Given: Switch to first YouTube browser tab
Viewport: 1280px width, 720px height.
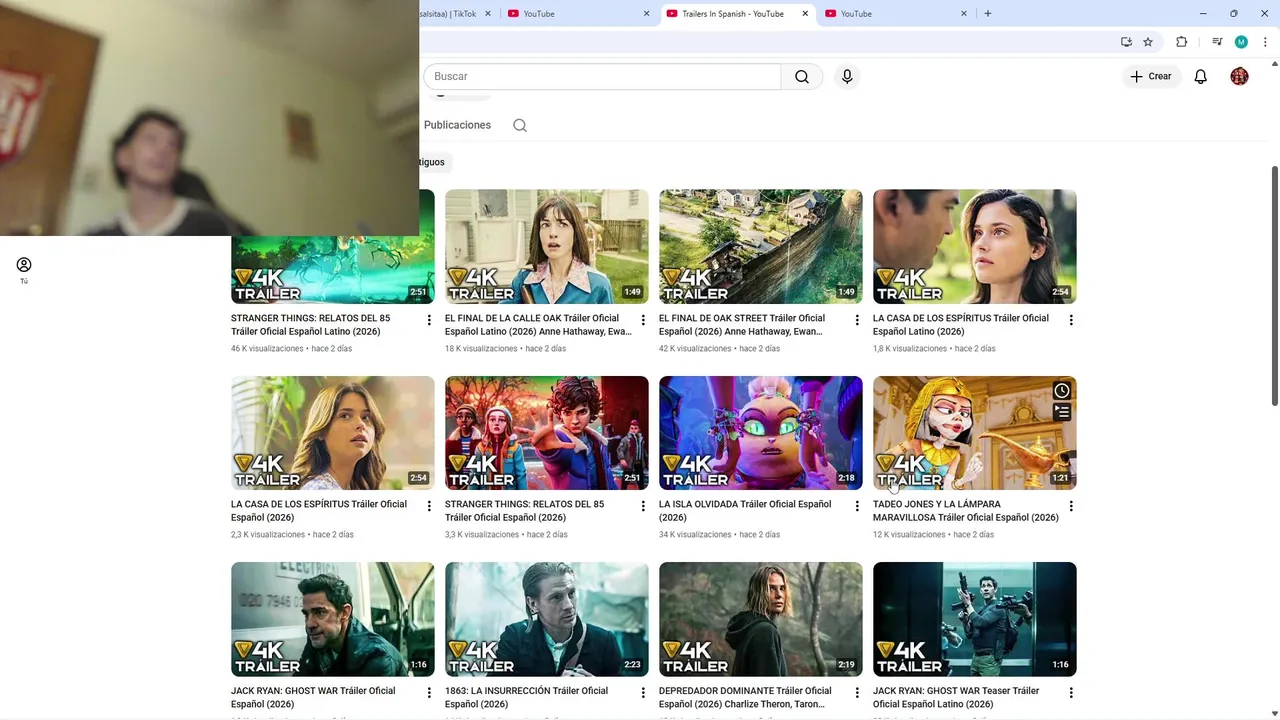Looking at the screenshot, I should pos(580,13).
